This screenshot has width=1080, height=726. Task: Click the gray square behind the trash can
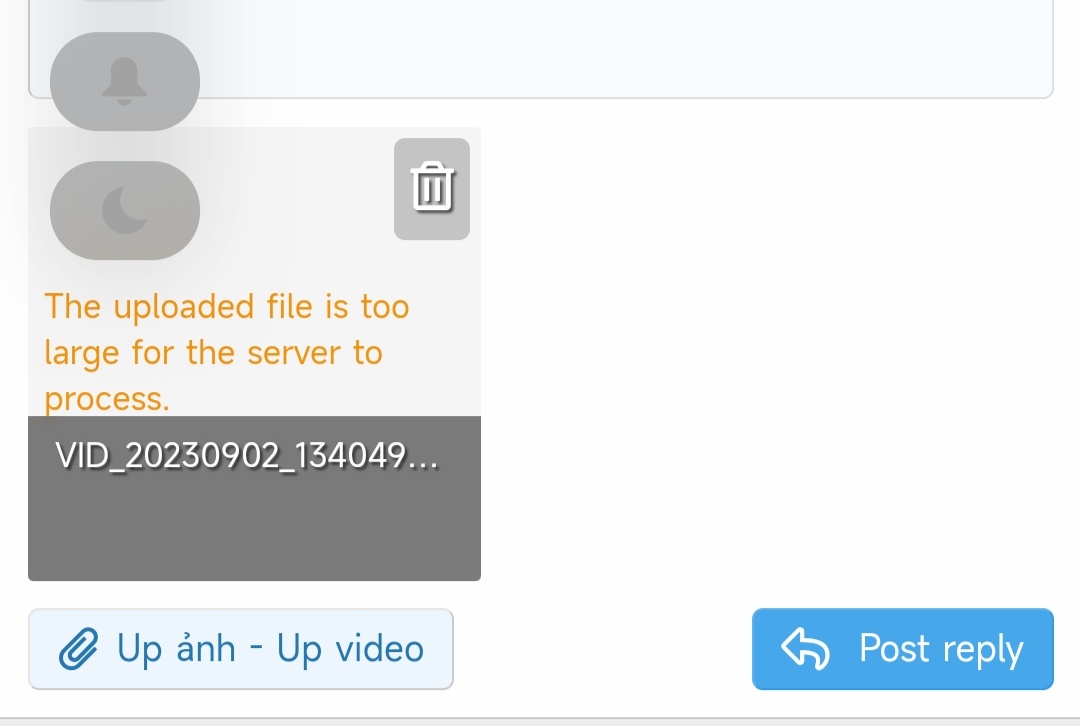(432, 189)
